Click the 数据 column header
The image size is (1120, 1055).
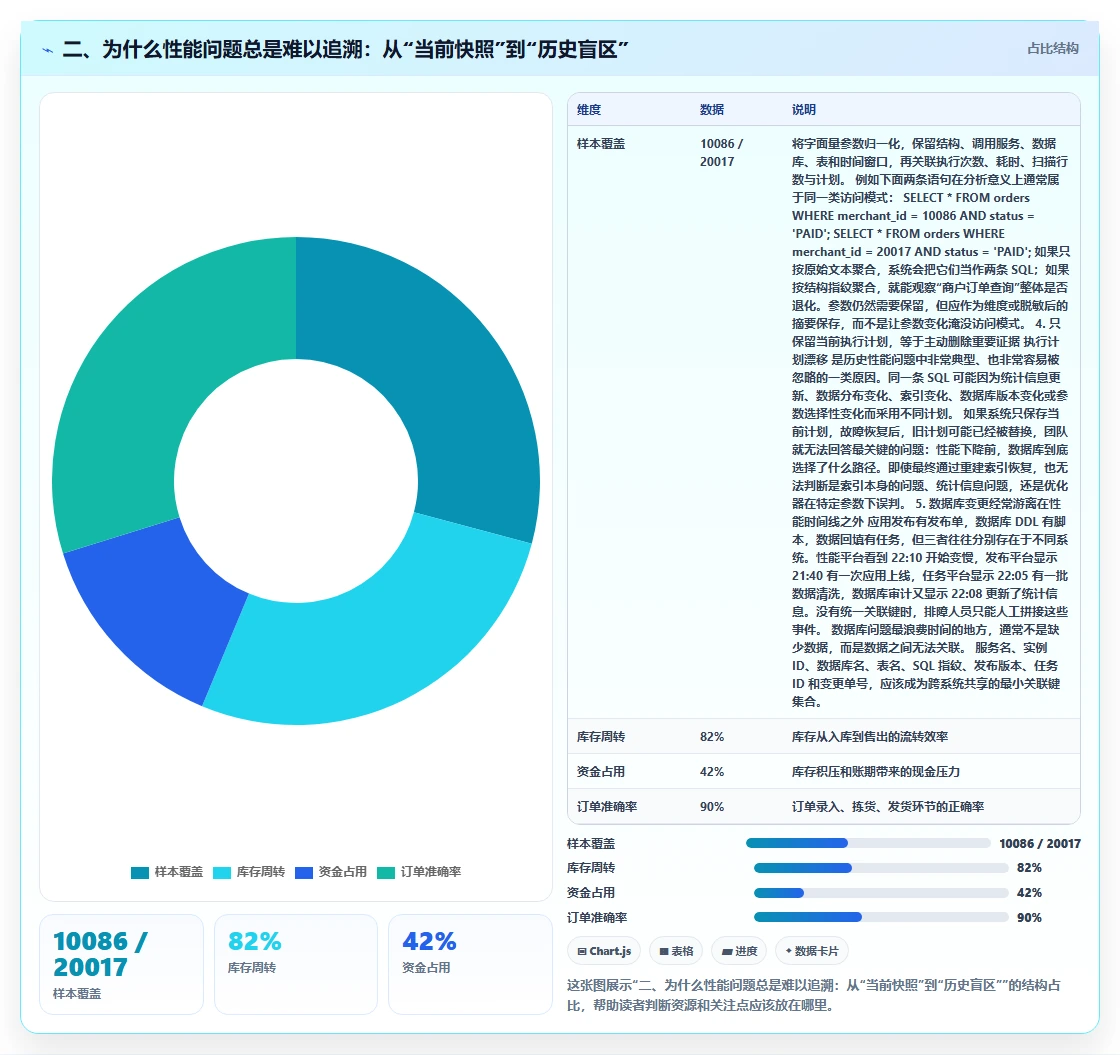[712, 109]
